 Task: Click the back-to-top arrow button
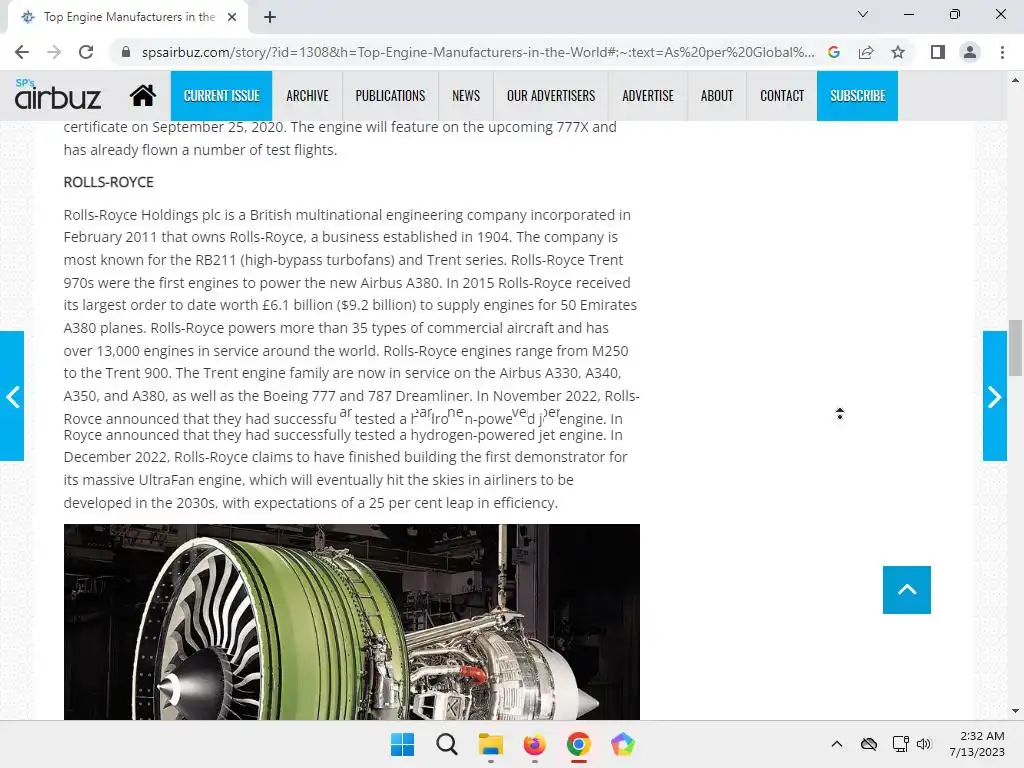[906, 590]
